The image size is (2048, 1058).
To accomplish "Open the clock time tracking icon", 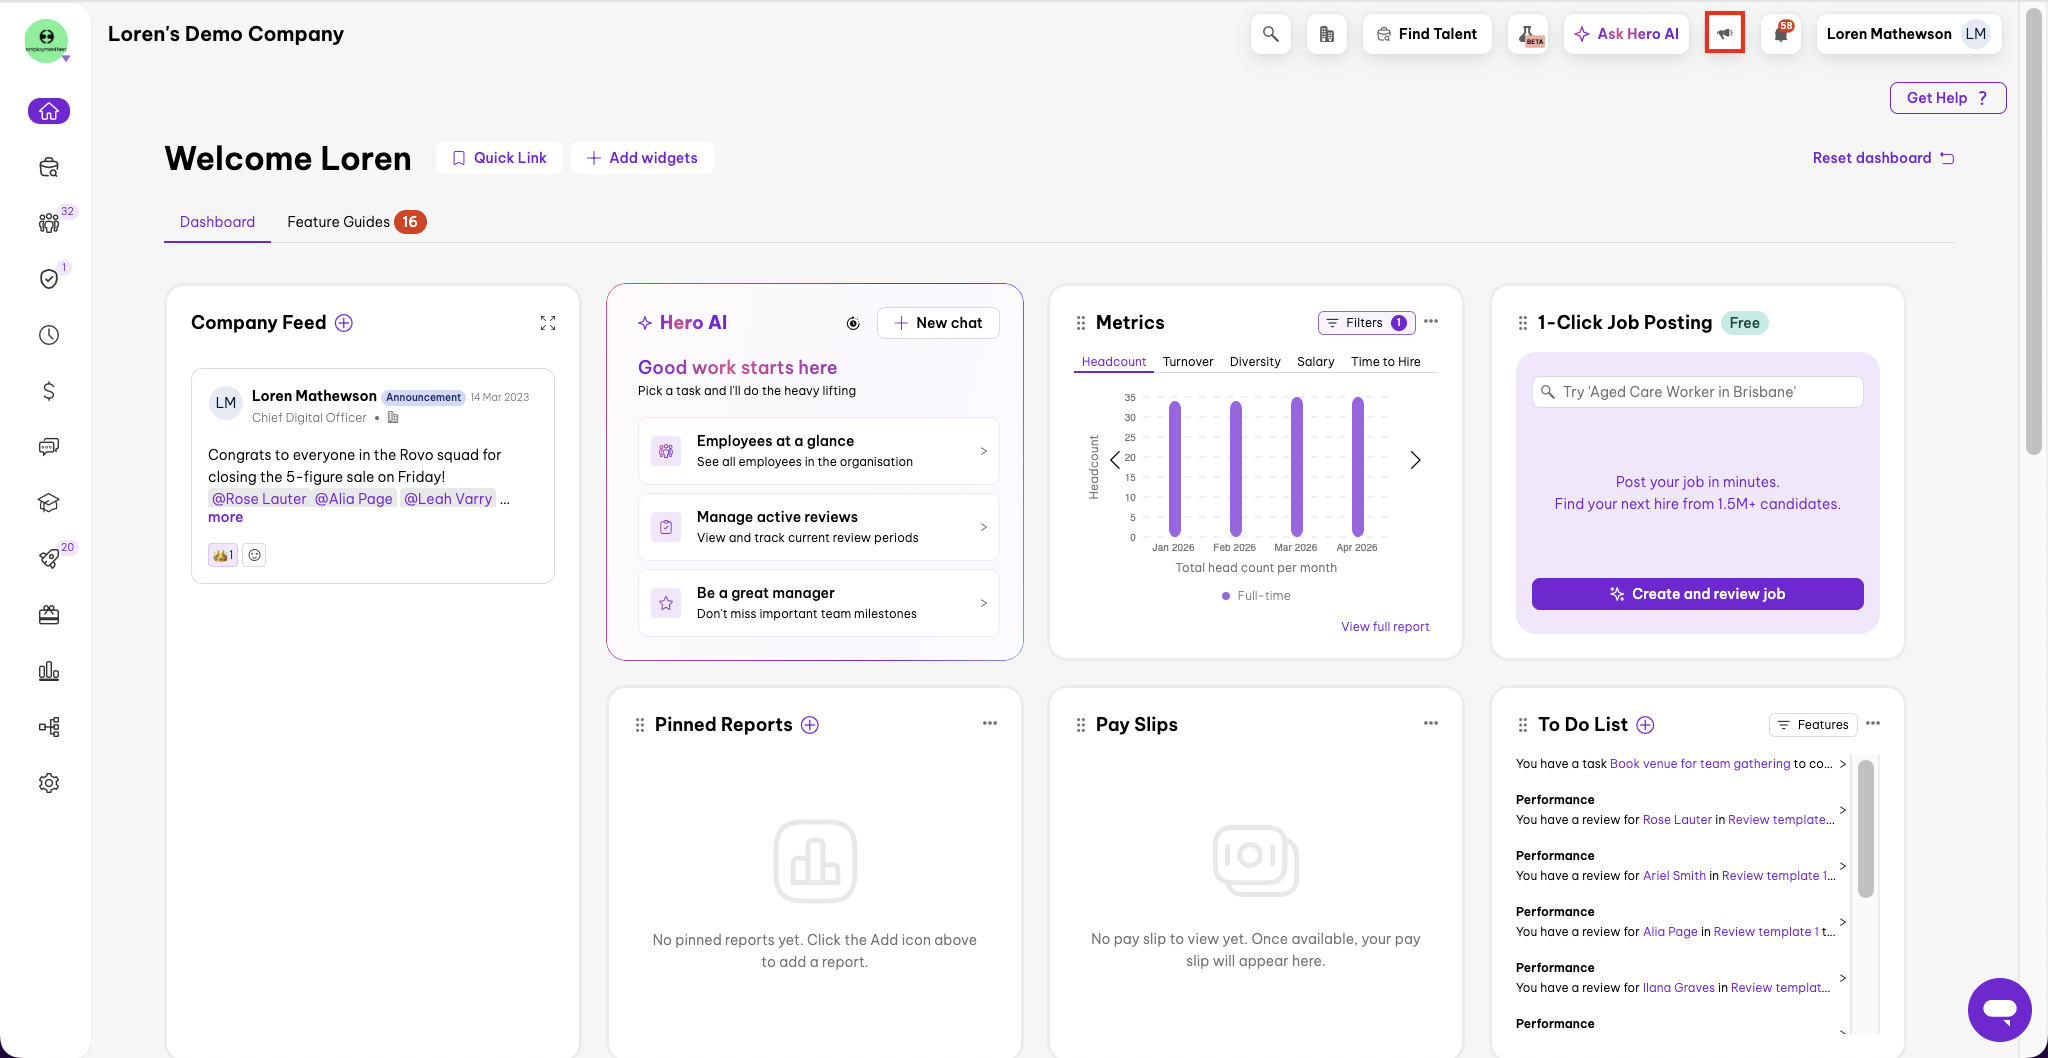I will click(x=49, y=335).
